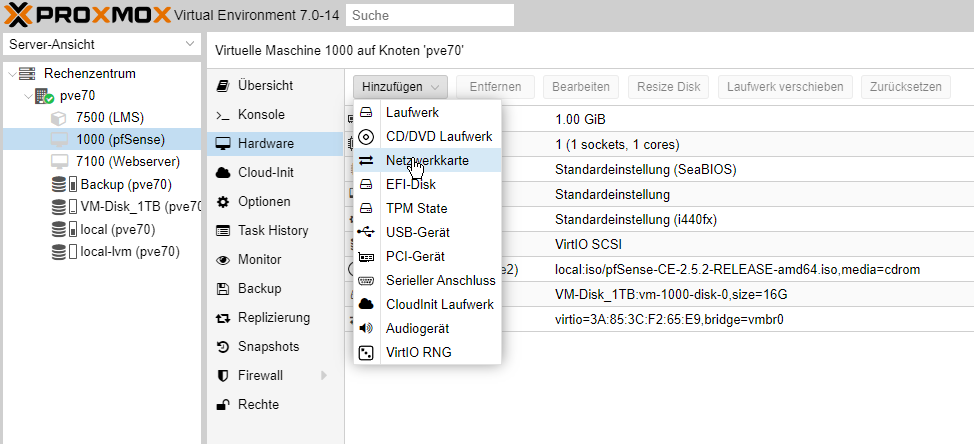This screenshot has width=974, height=444.
Task: Click the Snapshots history icon
Action: tap(222, 347)
